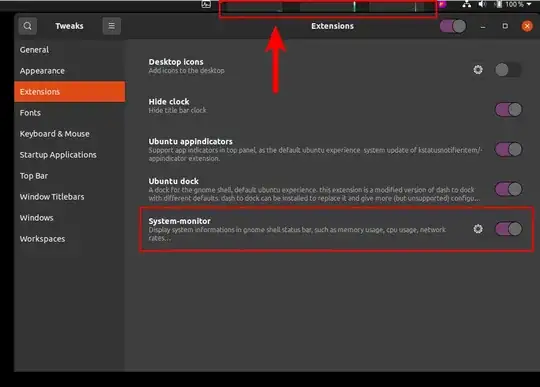This screenshot has height=387, width=540.
Task: Click the system monitor graphs in top bar
Action: click(x=328, y=7)
